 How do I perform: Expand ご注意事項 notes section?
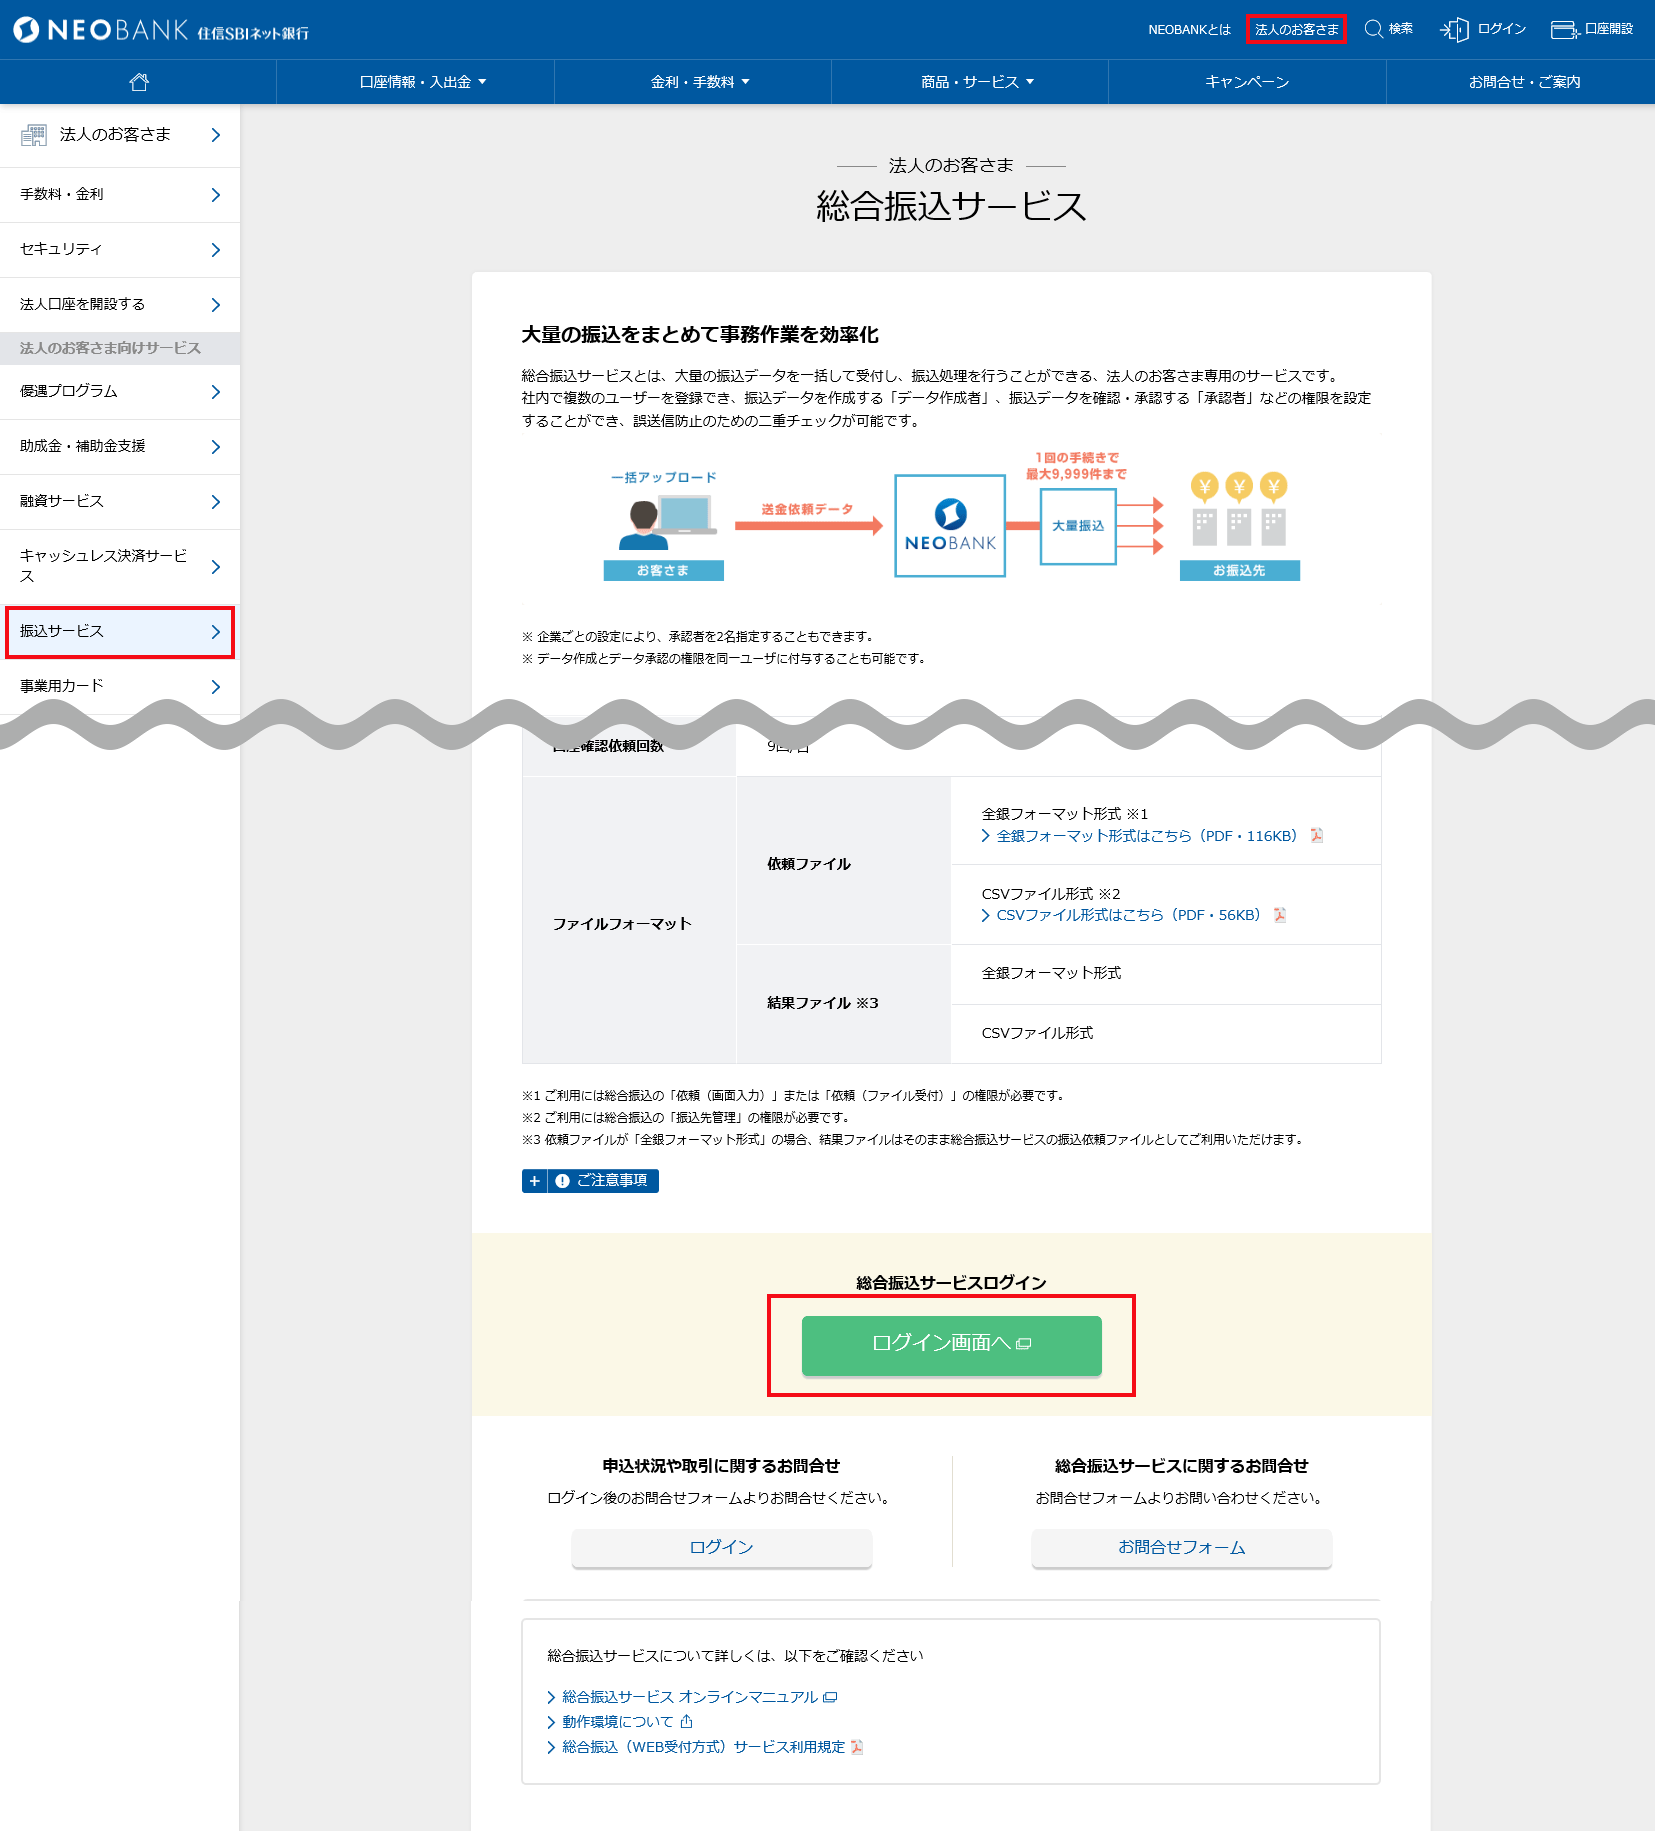pyautogui.click(x=590, y=1181)
